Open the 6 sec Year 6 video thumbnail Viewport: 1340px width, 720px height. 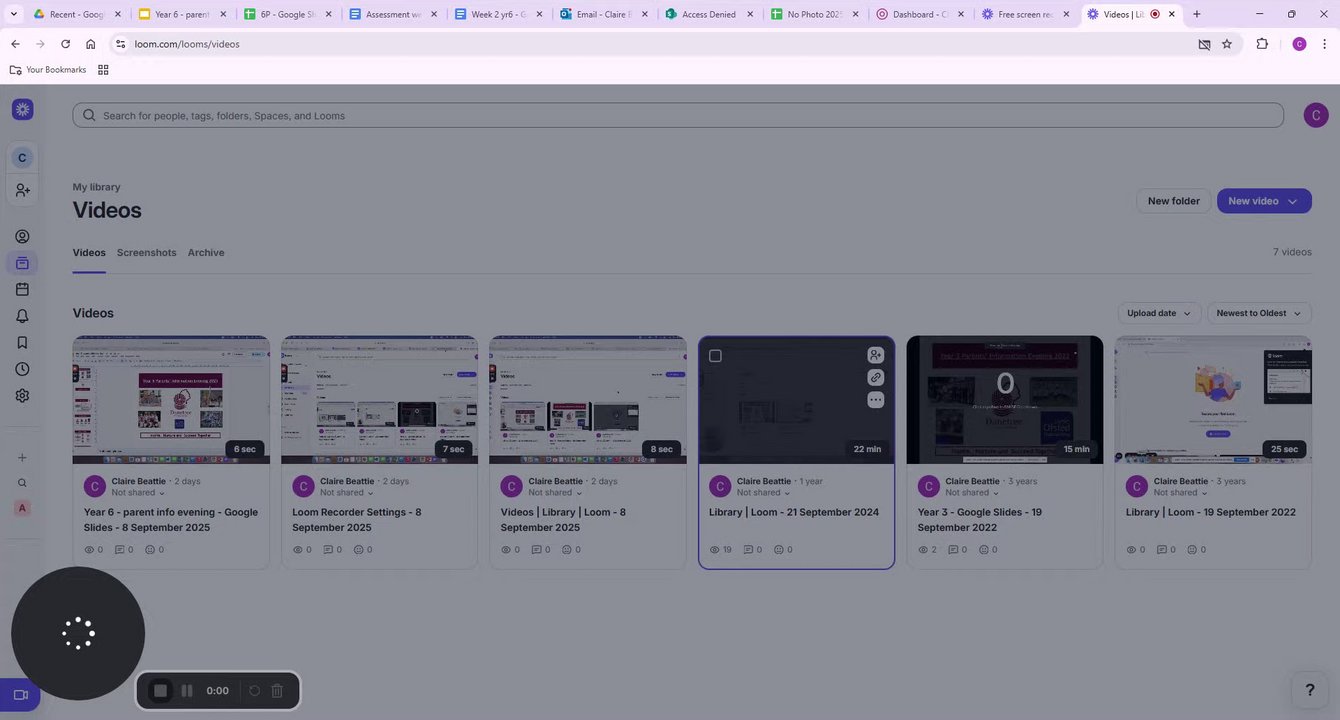[x=171, y=400]
